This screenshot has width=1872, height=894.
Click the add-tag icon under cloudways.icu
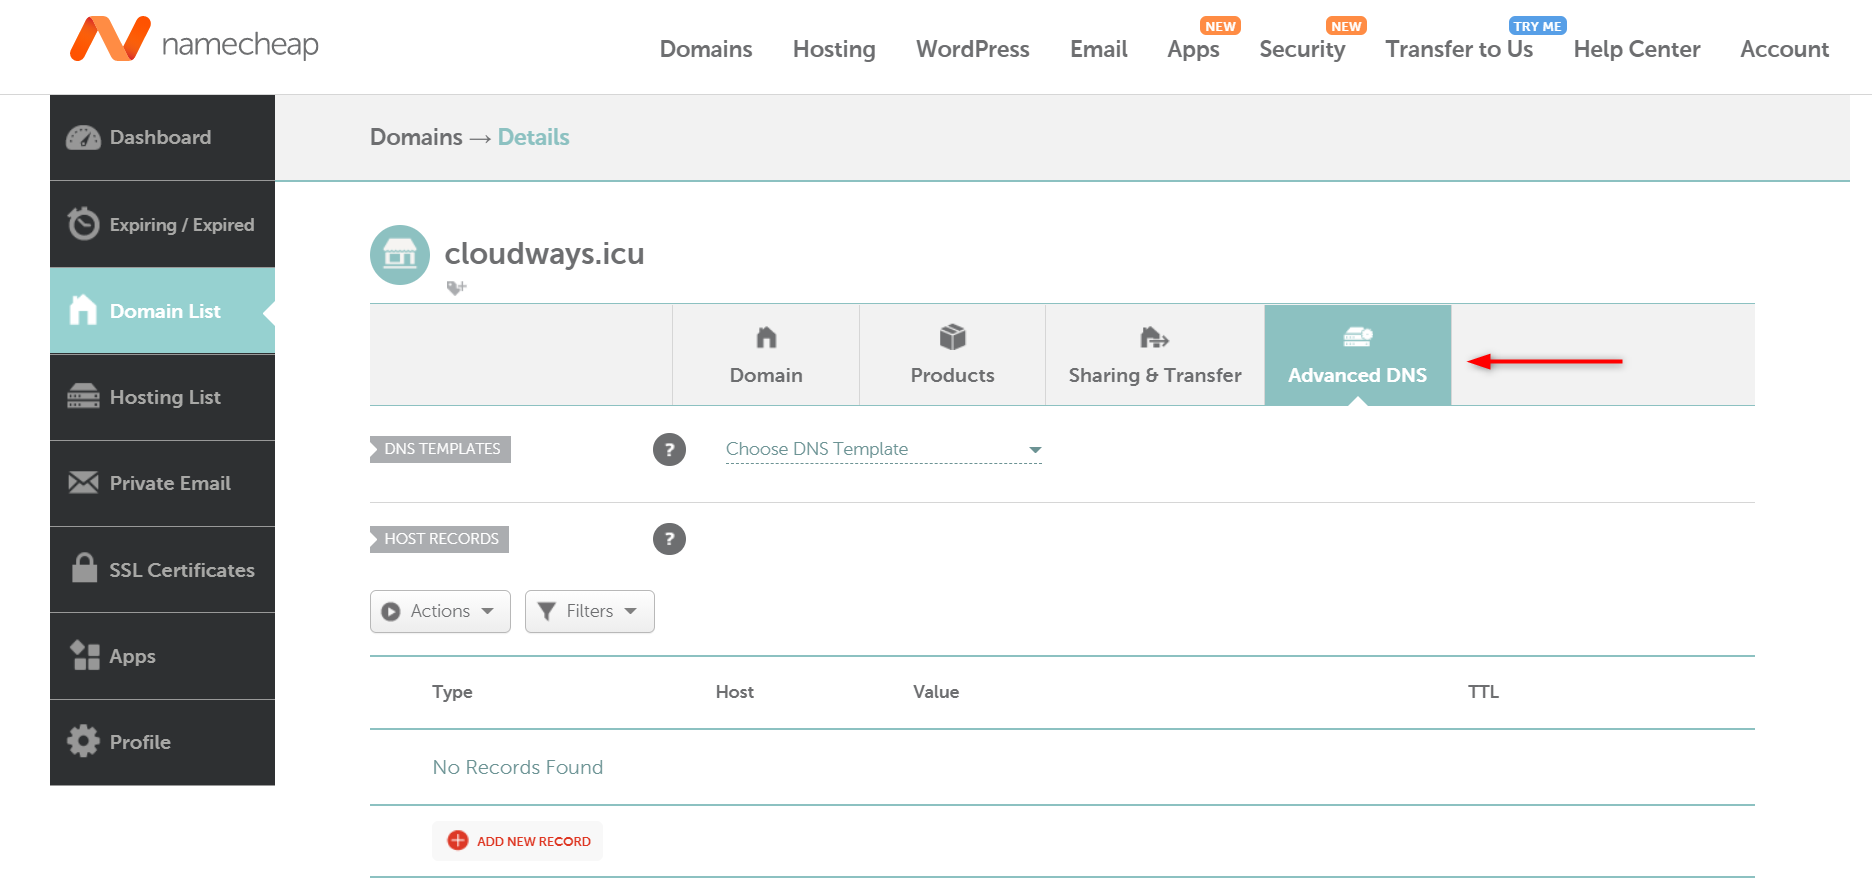pos(456,288)
